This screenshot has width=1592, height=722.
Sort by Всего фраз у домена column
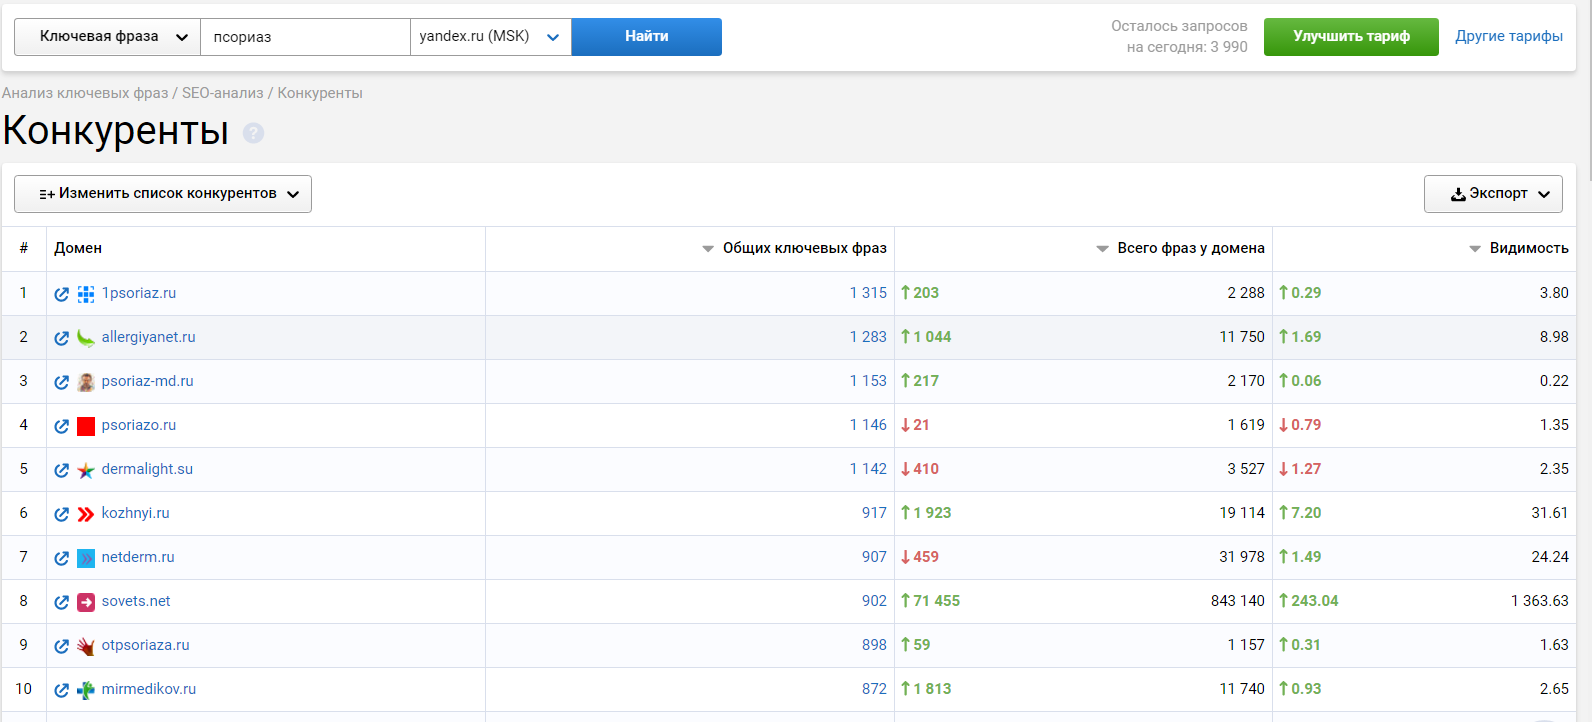(x=1181, y=248)
